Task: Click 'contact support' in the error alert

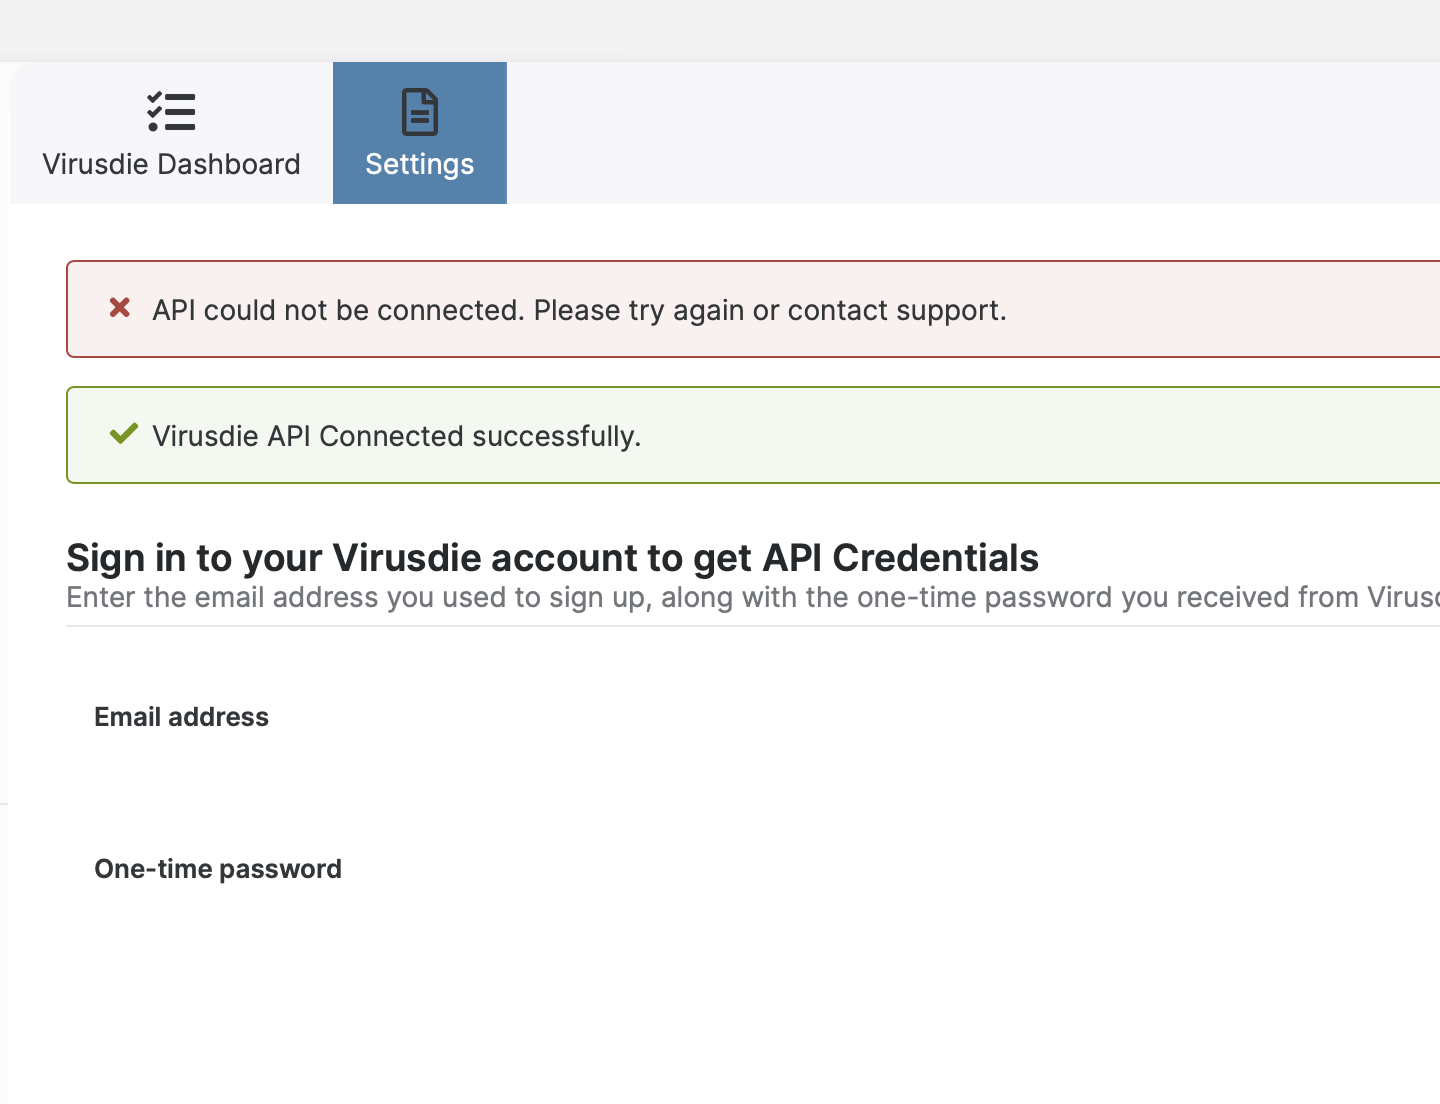Action: [x=897, y=310]
